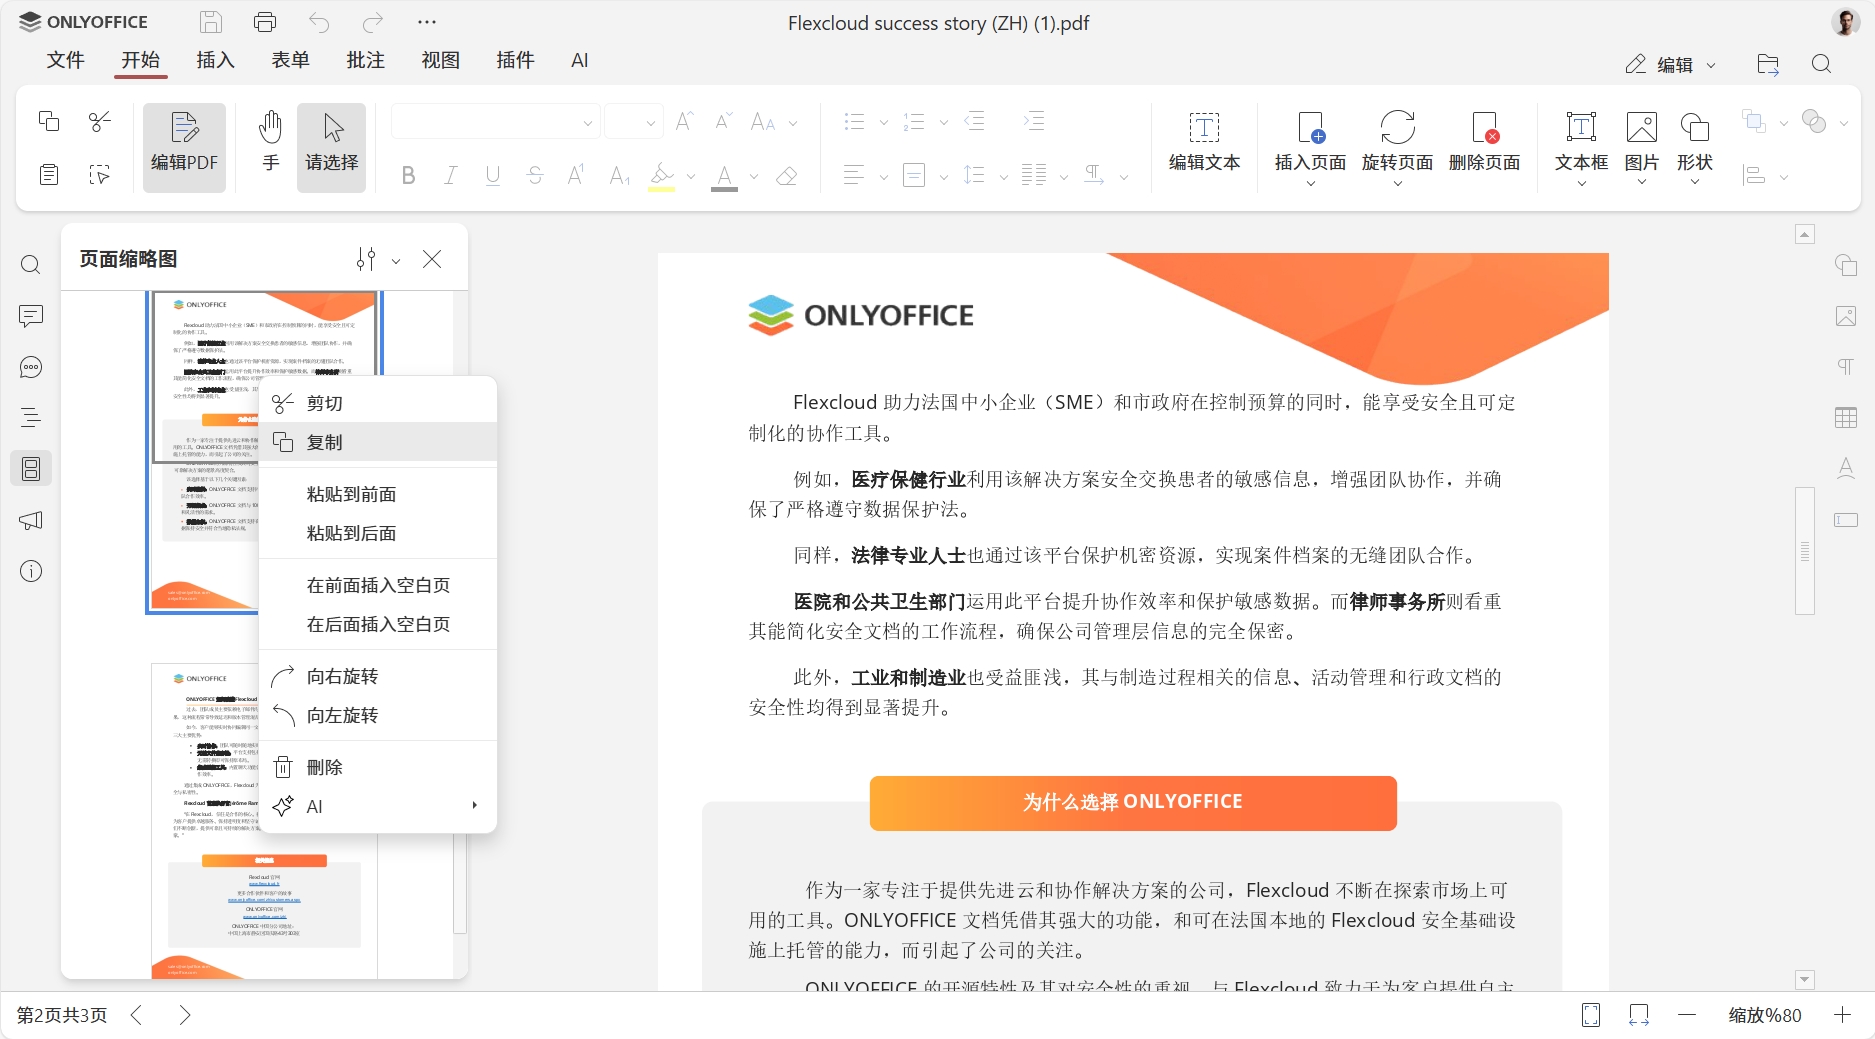Open search from the top-right magnifier
This screenshot has height=1039, width=1875.
coord(1822,64)
